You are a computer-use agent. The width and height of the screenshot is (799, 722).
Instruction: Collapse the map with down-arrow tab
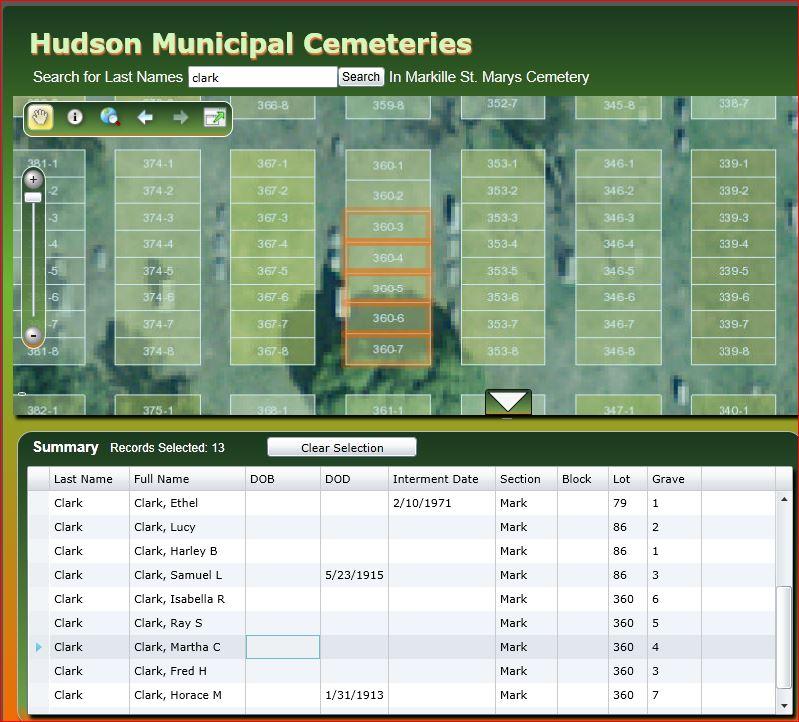(x=508, y=402)
